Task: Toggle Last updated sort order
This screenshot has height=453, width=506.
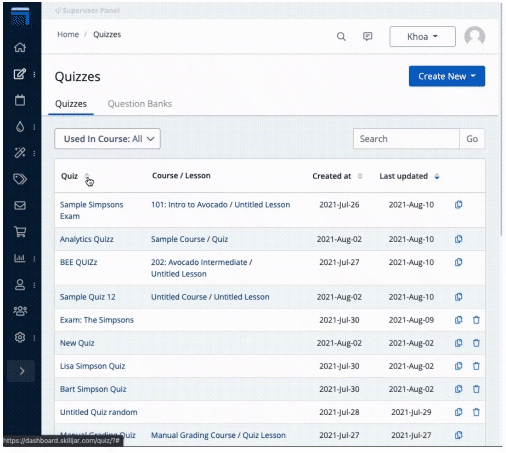Action: (437, 176)
